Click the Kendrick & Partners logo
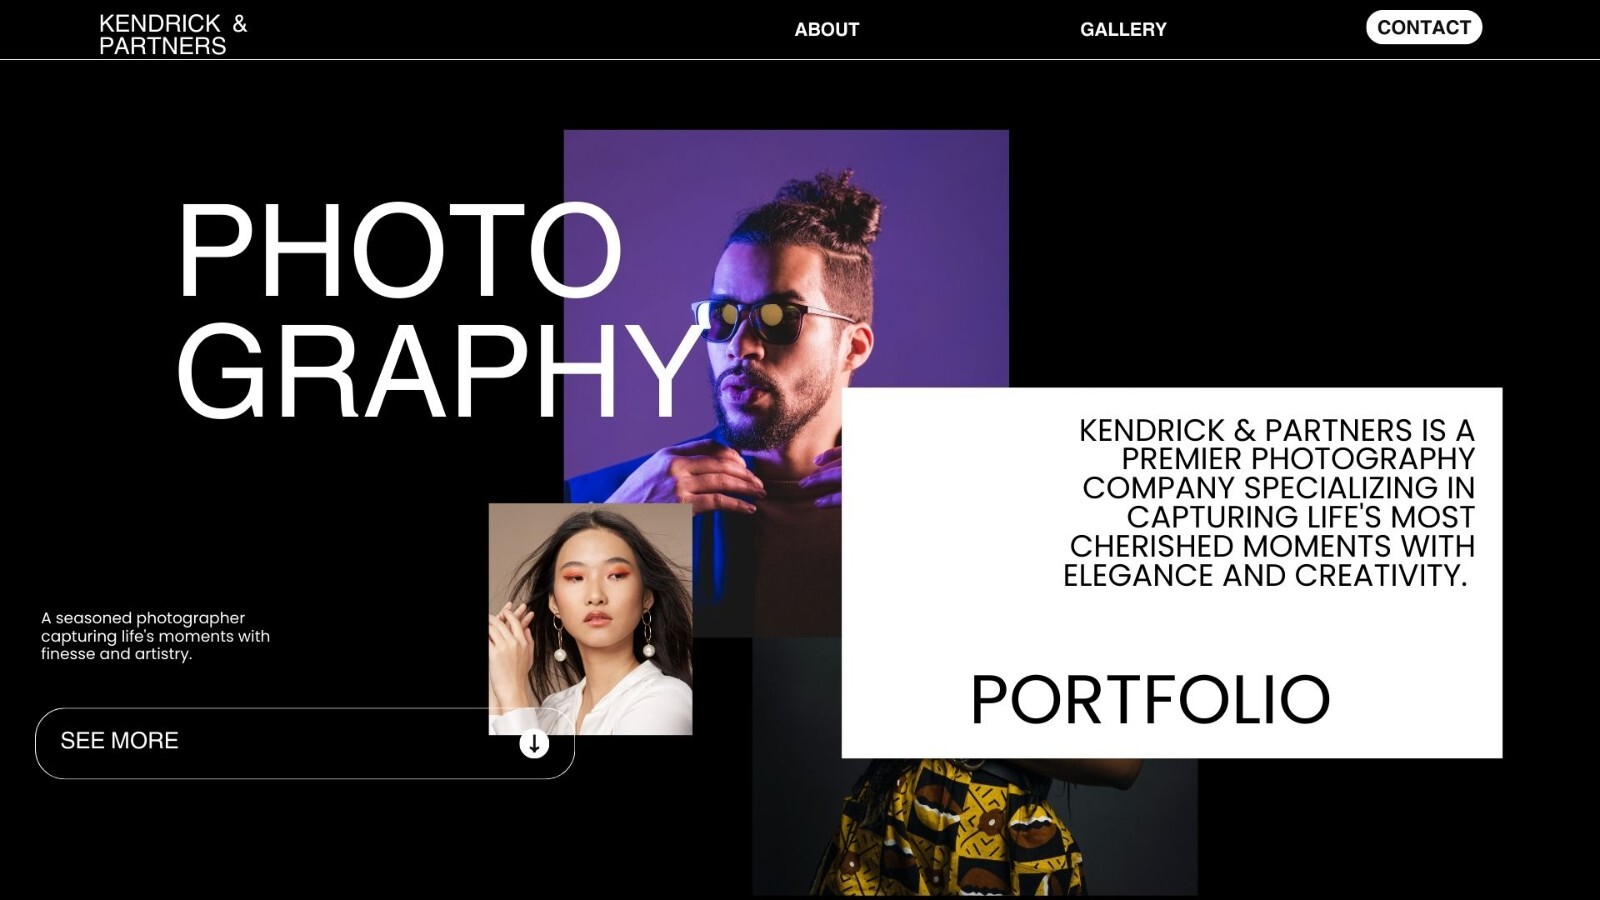This screenshot has width=1600, height=900. click(173, 34)
